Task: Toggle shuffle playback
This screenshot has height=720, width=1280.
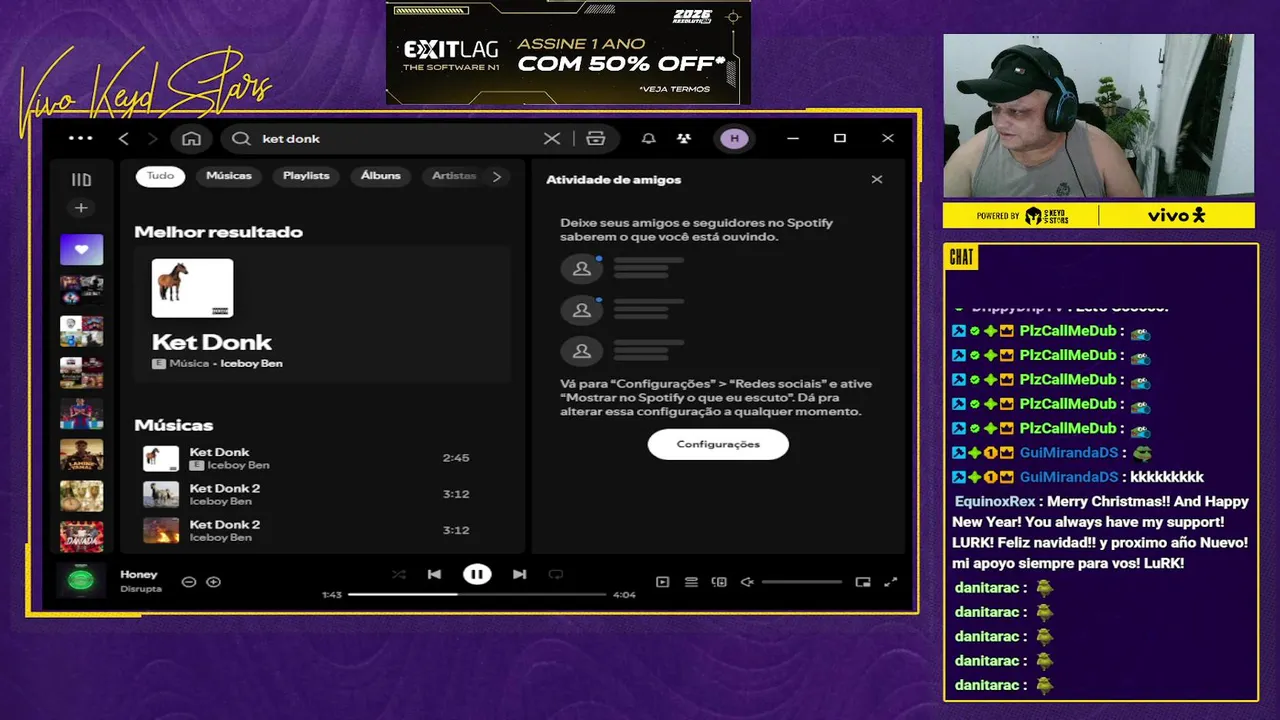Action: pos(399,574)
